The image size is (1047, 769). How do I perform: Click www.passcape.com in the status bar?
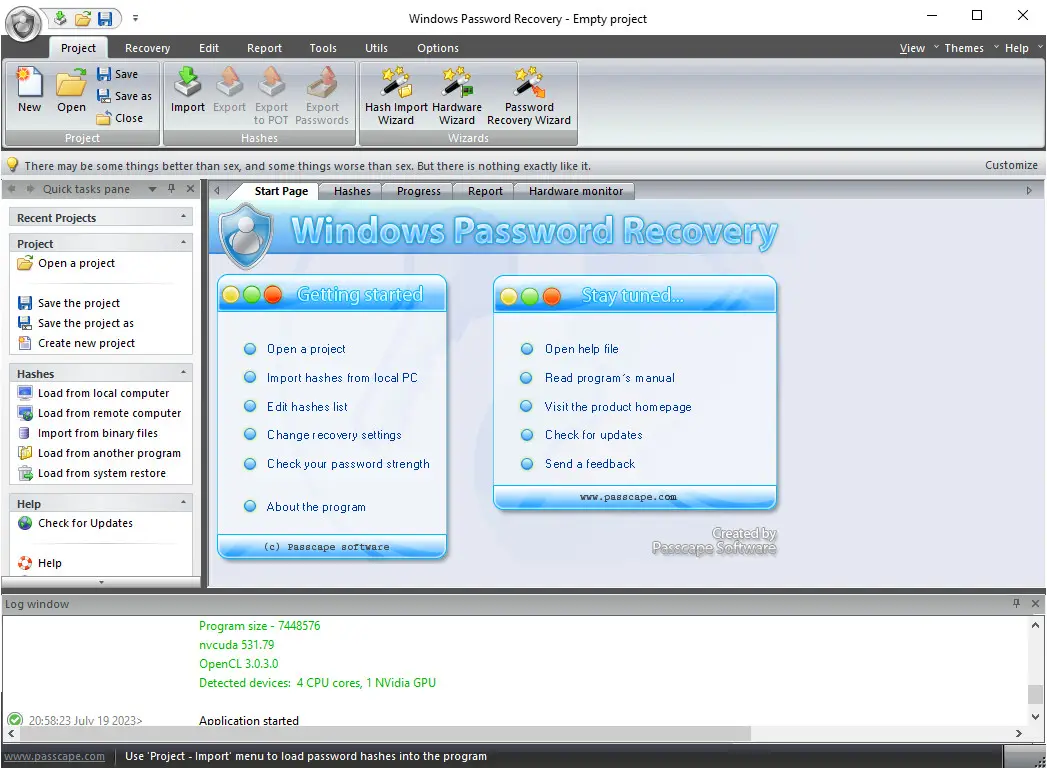tap(55, 756)
